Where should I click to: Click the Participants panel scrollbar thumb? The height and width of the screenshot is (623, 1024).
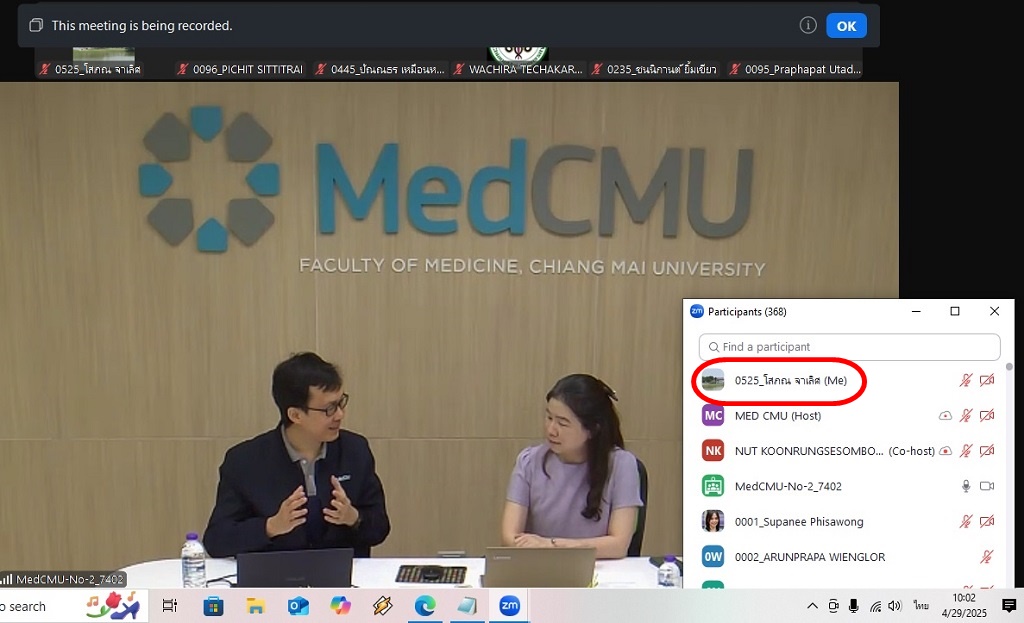pyautogui.click(x=1009, y=366)
